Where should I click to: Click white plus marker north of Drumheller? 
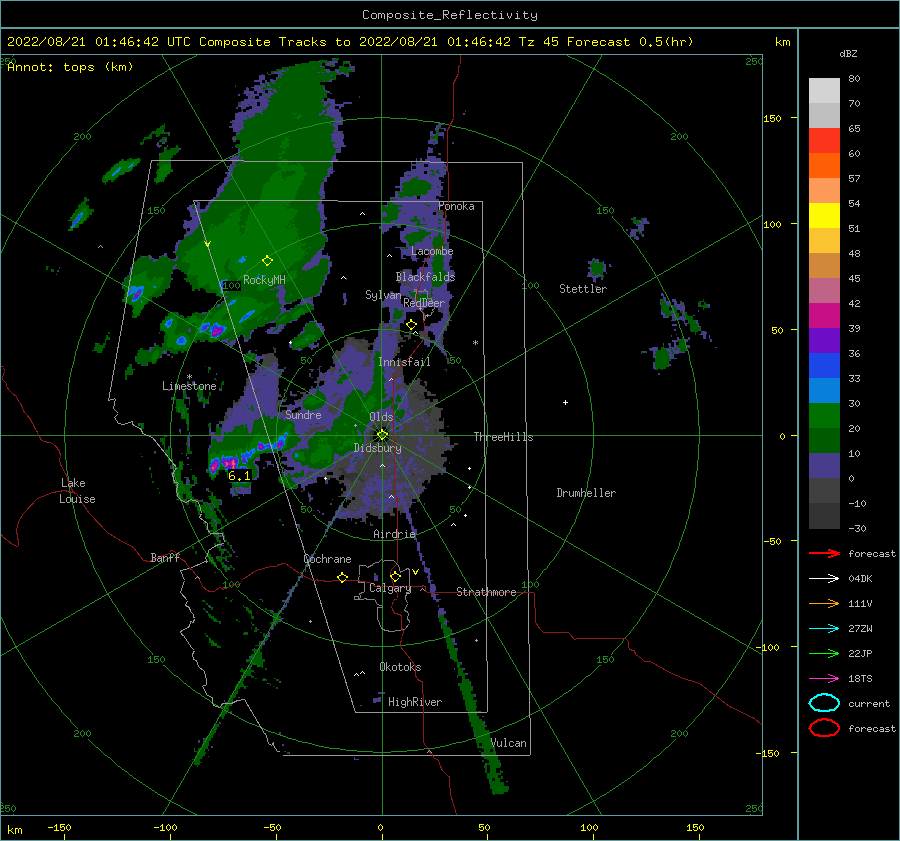click(565, 402)
